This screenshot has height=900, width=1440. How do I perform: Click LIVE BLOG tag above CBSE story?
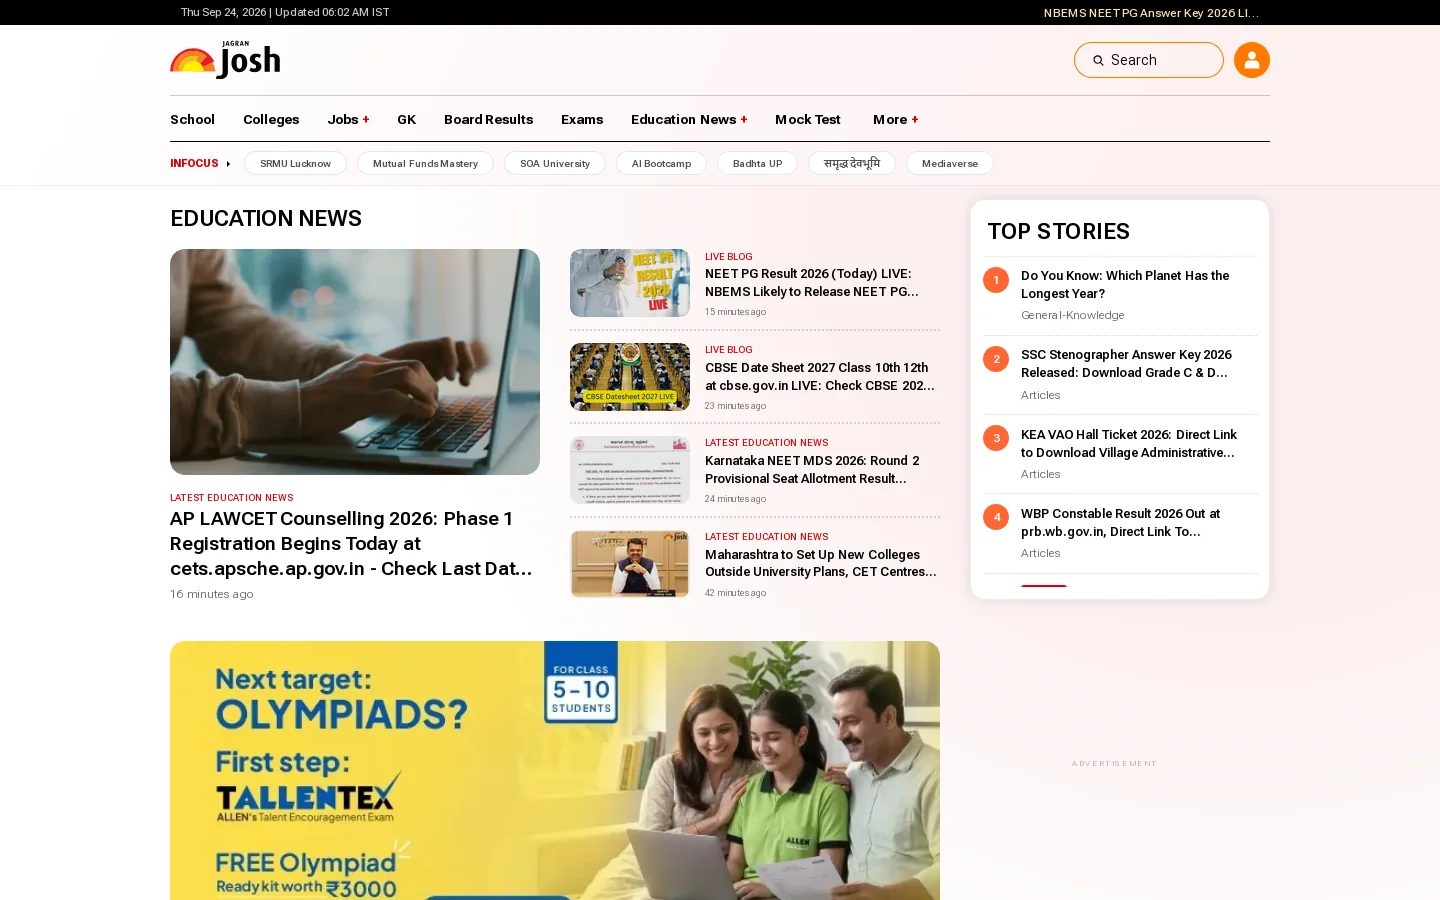coord(728,350)
